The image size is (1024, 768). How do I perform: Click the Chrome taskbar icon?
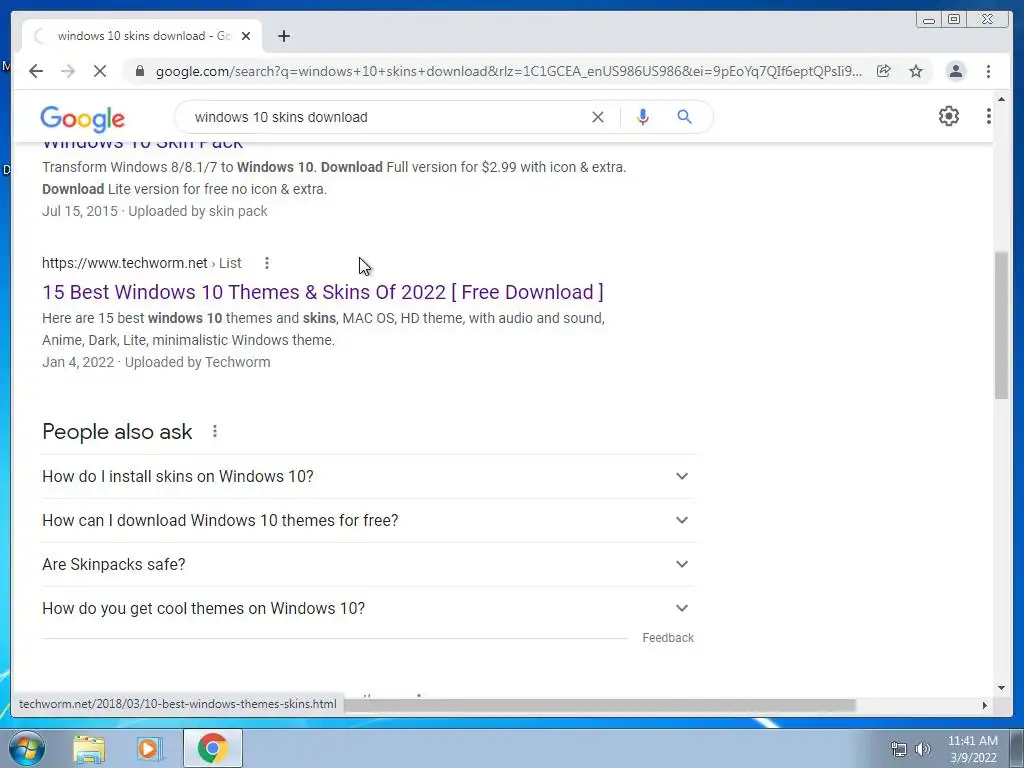[212, 748]
